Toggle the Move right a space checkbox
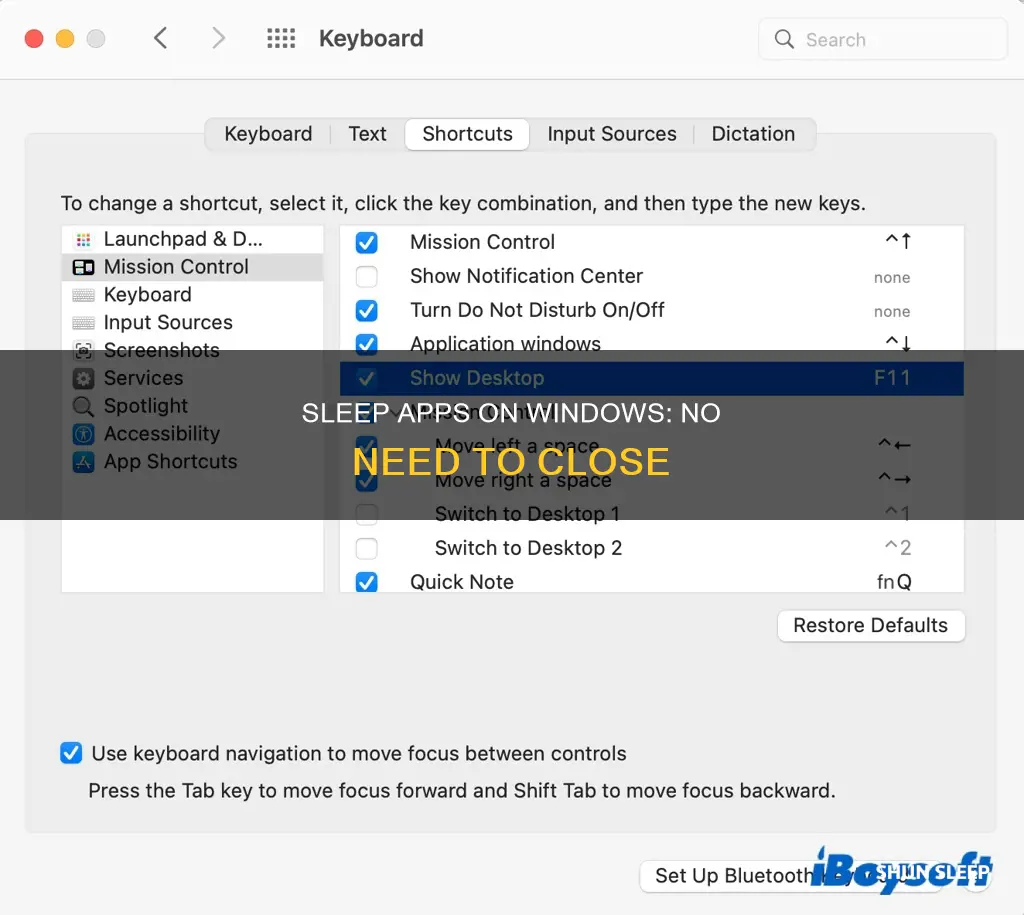 [366, 480]
